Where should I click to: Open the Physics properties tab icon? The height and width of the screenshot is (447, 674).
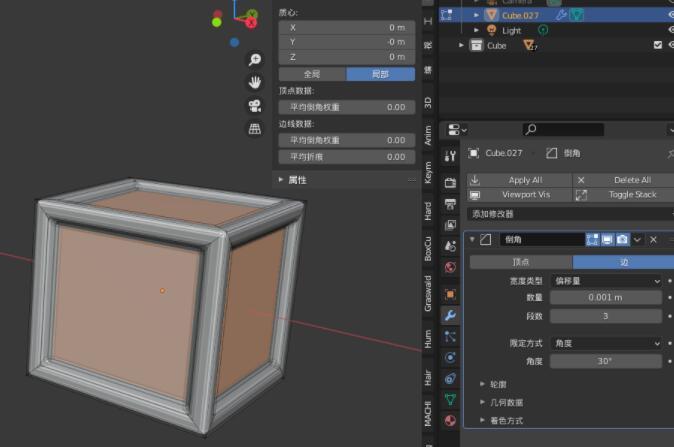[x=450, y=358]
